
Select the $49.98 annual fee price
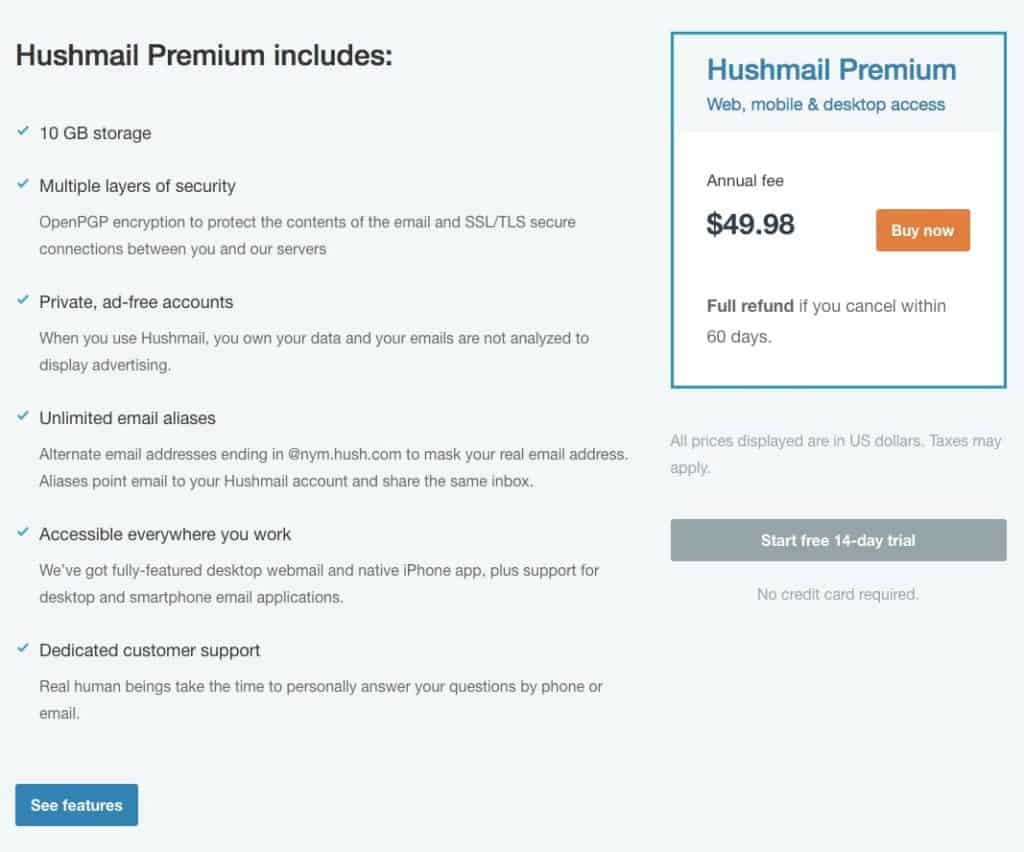point(750,224)
